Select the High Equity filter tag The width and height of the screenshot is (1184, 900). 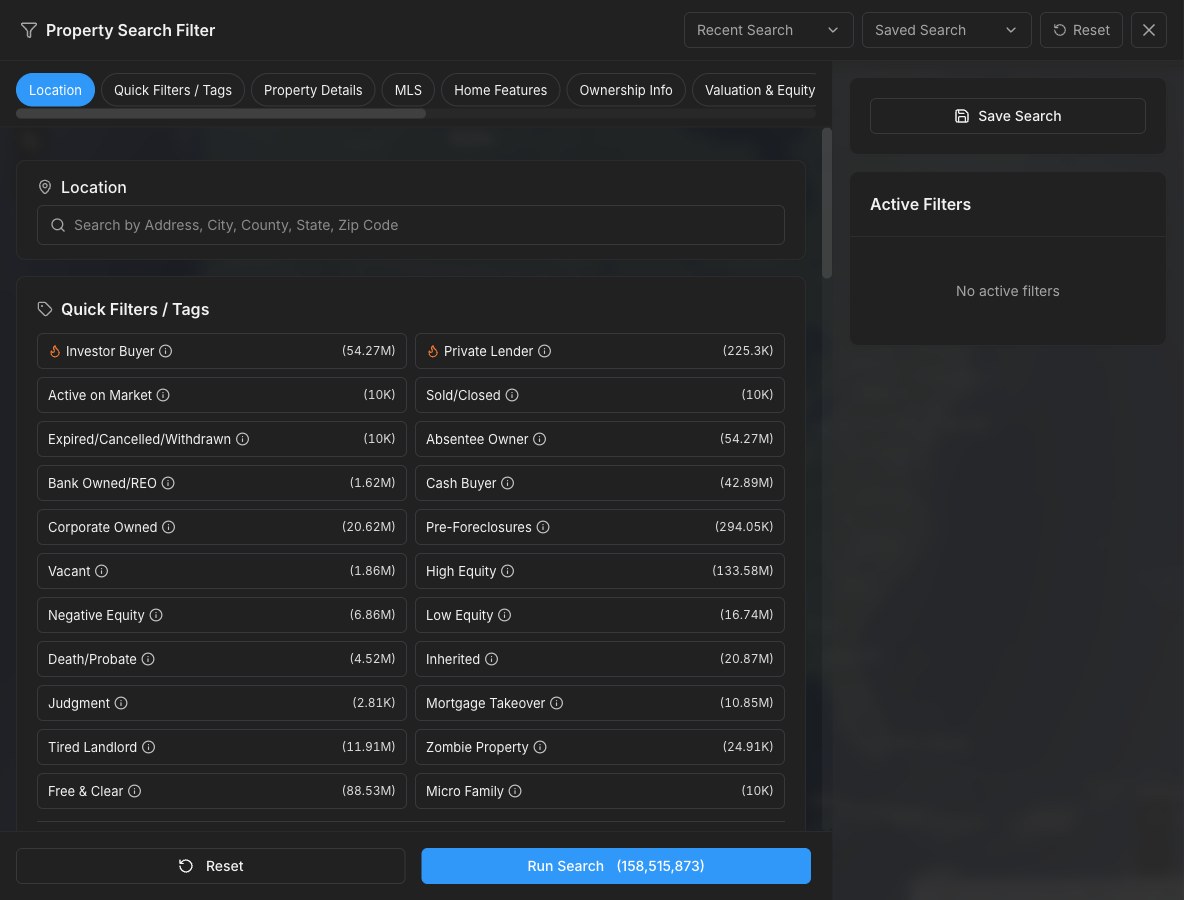click(600, 571)
